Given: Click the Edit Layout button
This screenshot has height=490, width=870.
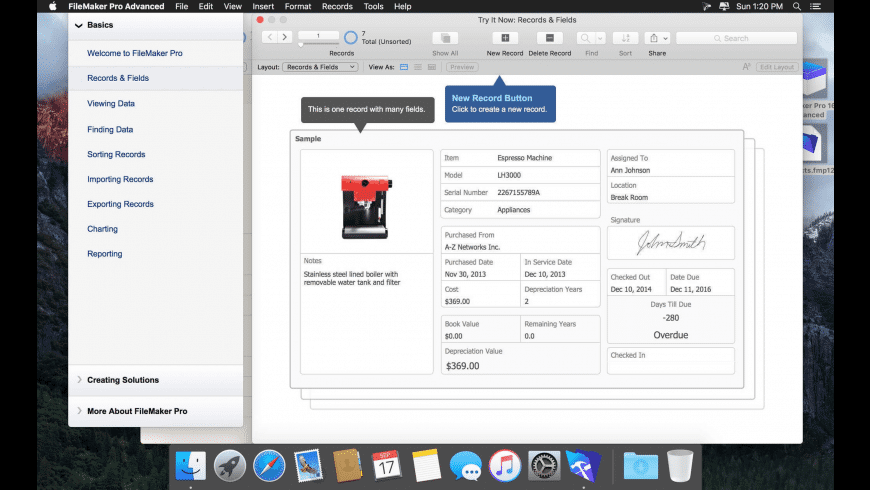Looking at the screenshot, I should [x=777, y=67].
